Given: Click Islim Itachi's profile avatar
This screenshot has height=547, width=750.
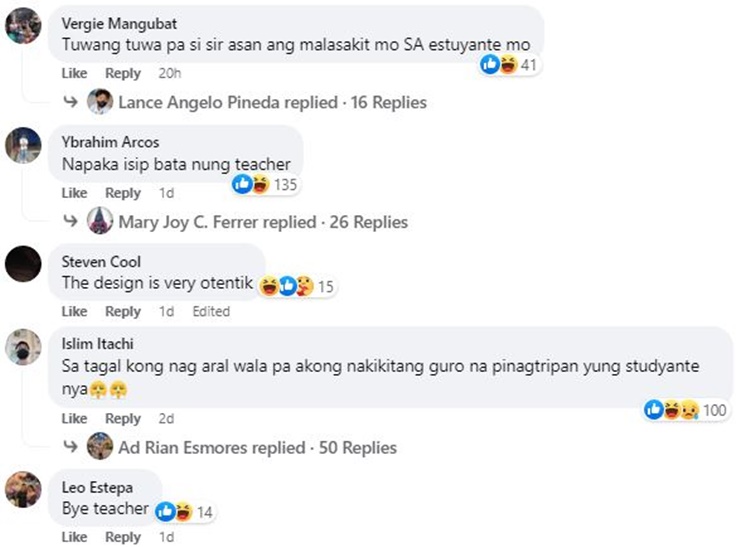Looking at the screenshot, I should coord(22,347).
